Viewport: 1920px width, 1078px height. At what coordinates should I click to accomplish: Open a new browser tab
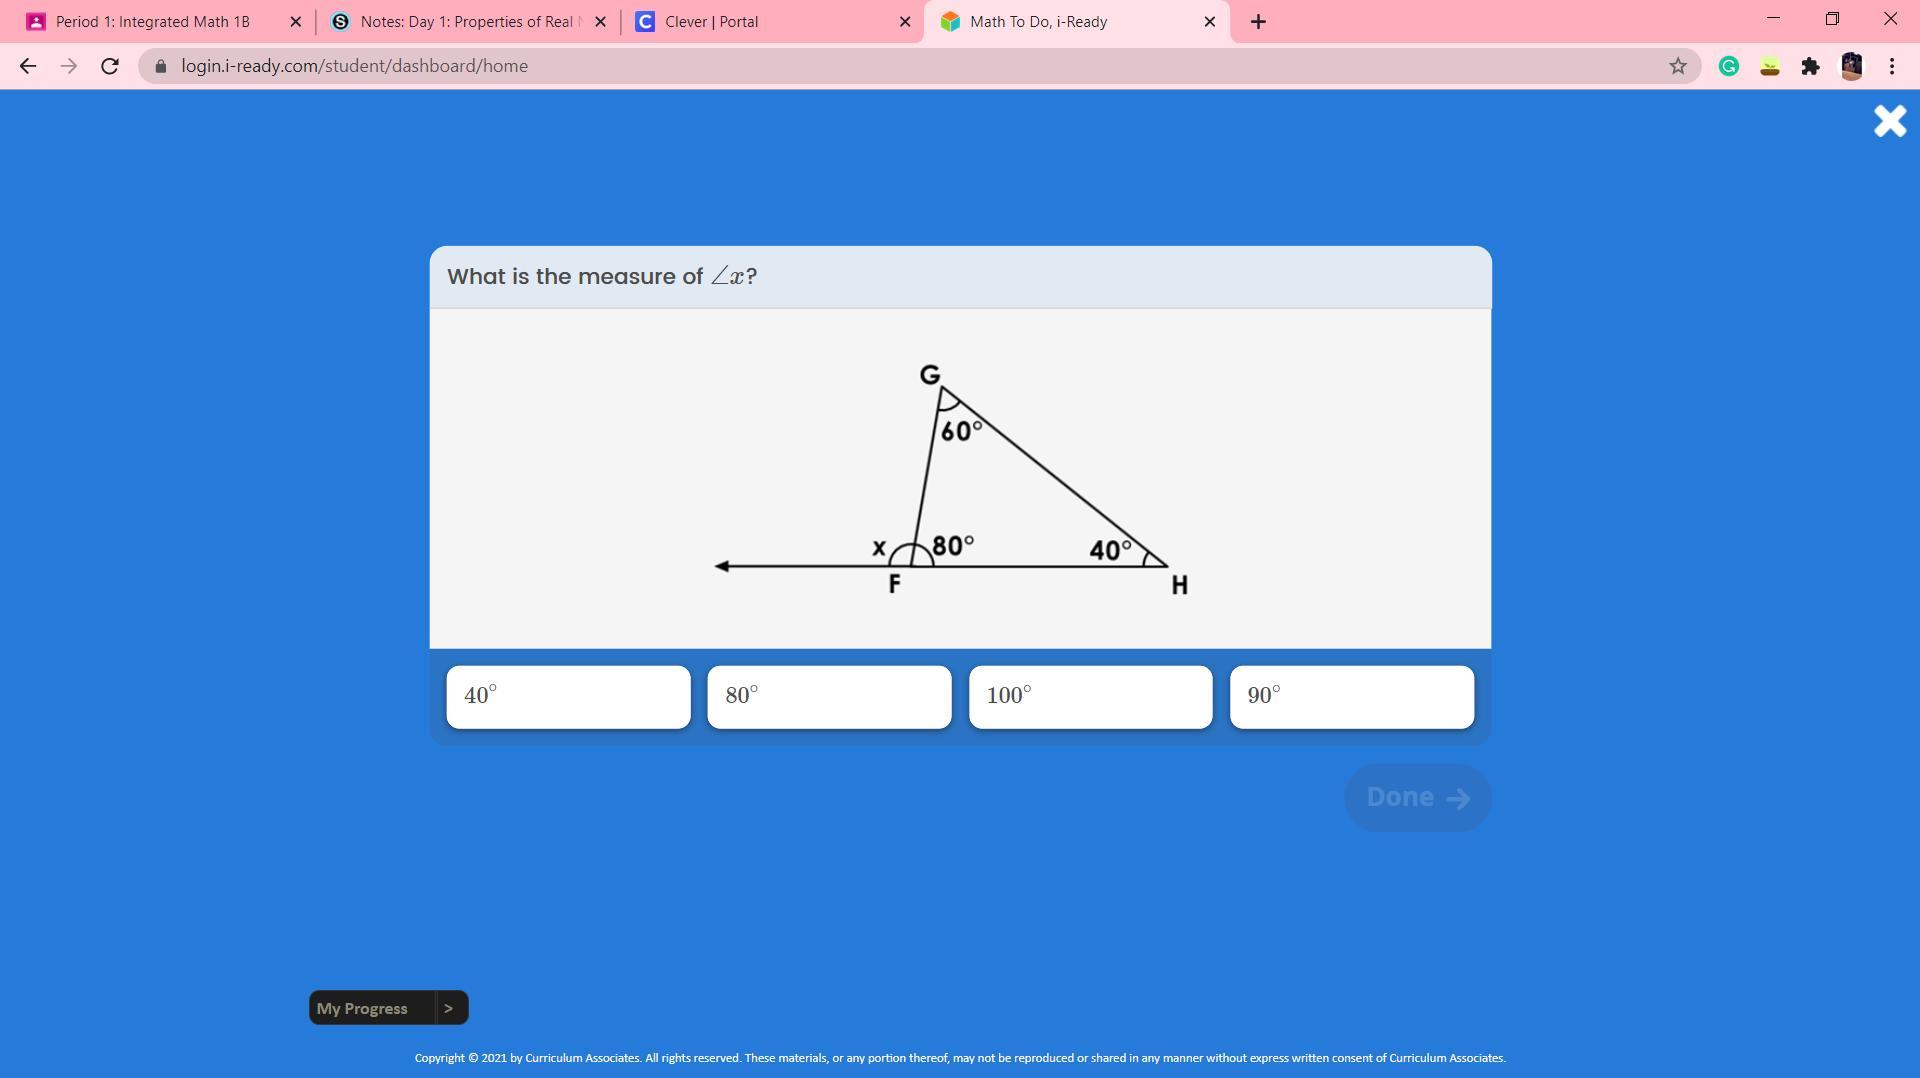1258,22
